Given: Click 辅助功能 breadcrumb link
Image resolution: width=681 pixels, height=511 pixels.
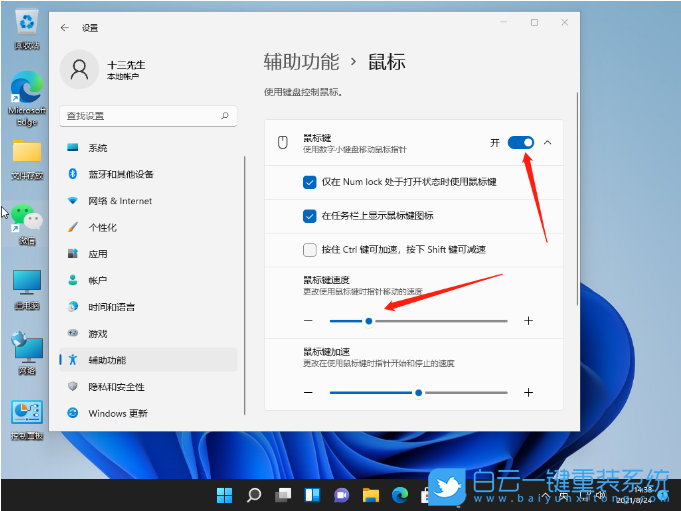Looking at the screenshot, I should 301,62.
